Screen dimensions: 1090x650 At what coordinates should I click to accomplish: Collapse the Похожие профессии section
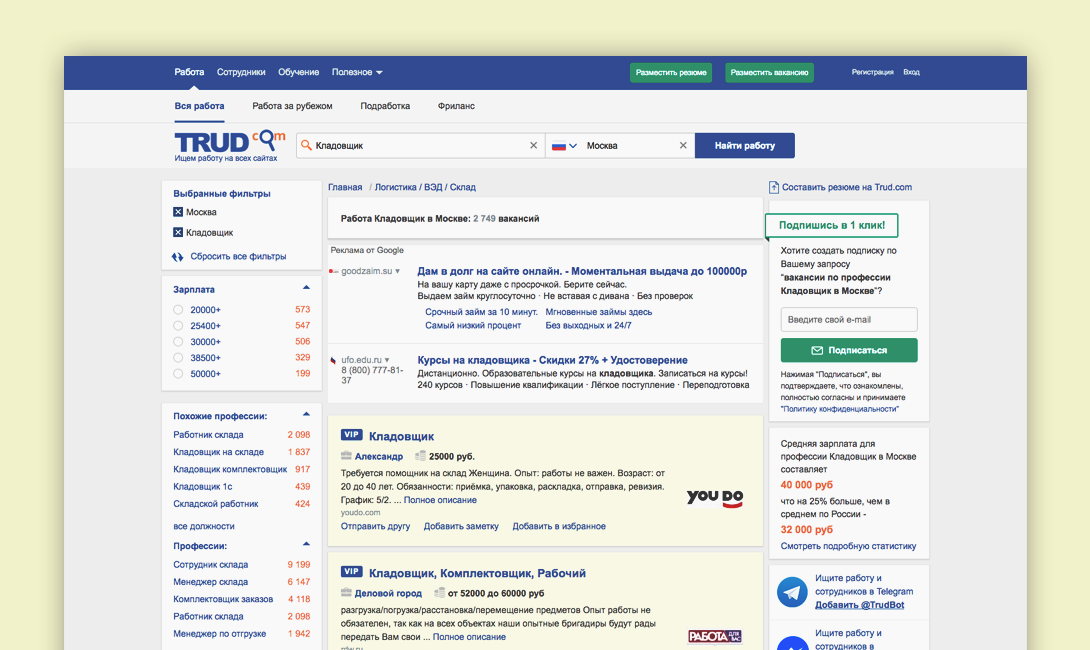click(x=306, y=414)
